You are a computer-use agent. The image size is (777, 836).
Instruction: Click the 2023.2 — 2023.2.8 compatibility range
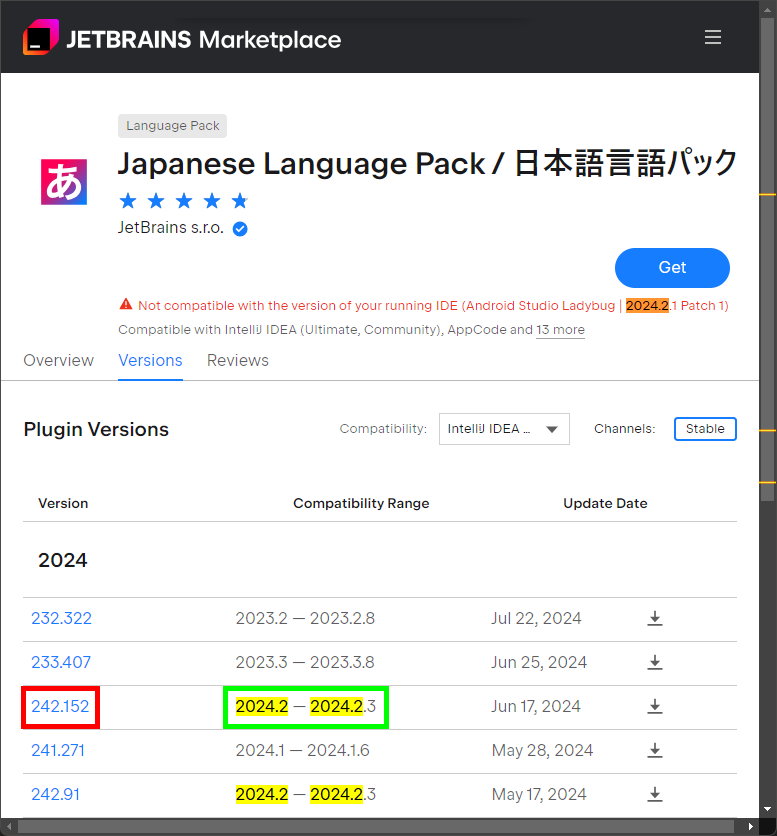(x=305, y=618)
